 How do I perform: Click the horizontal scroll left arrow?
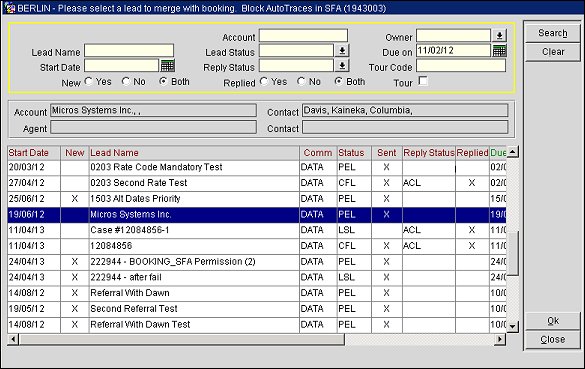coord(13,339)
